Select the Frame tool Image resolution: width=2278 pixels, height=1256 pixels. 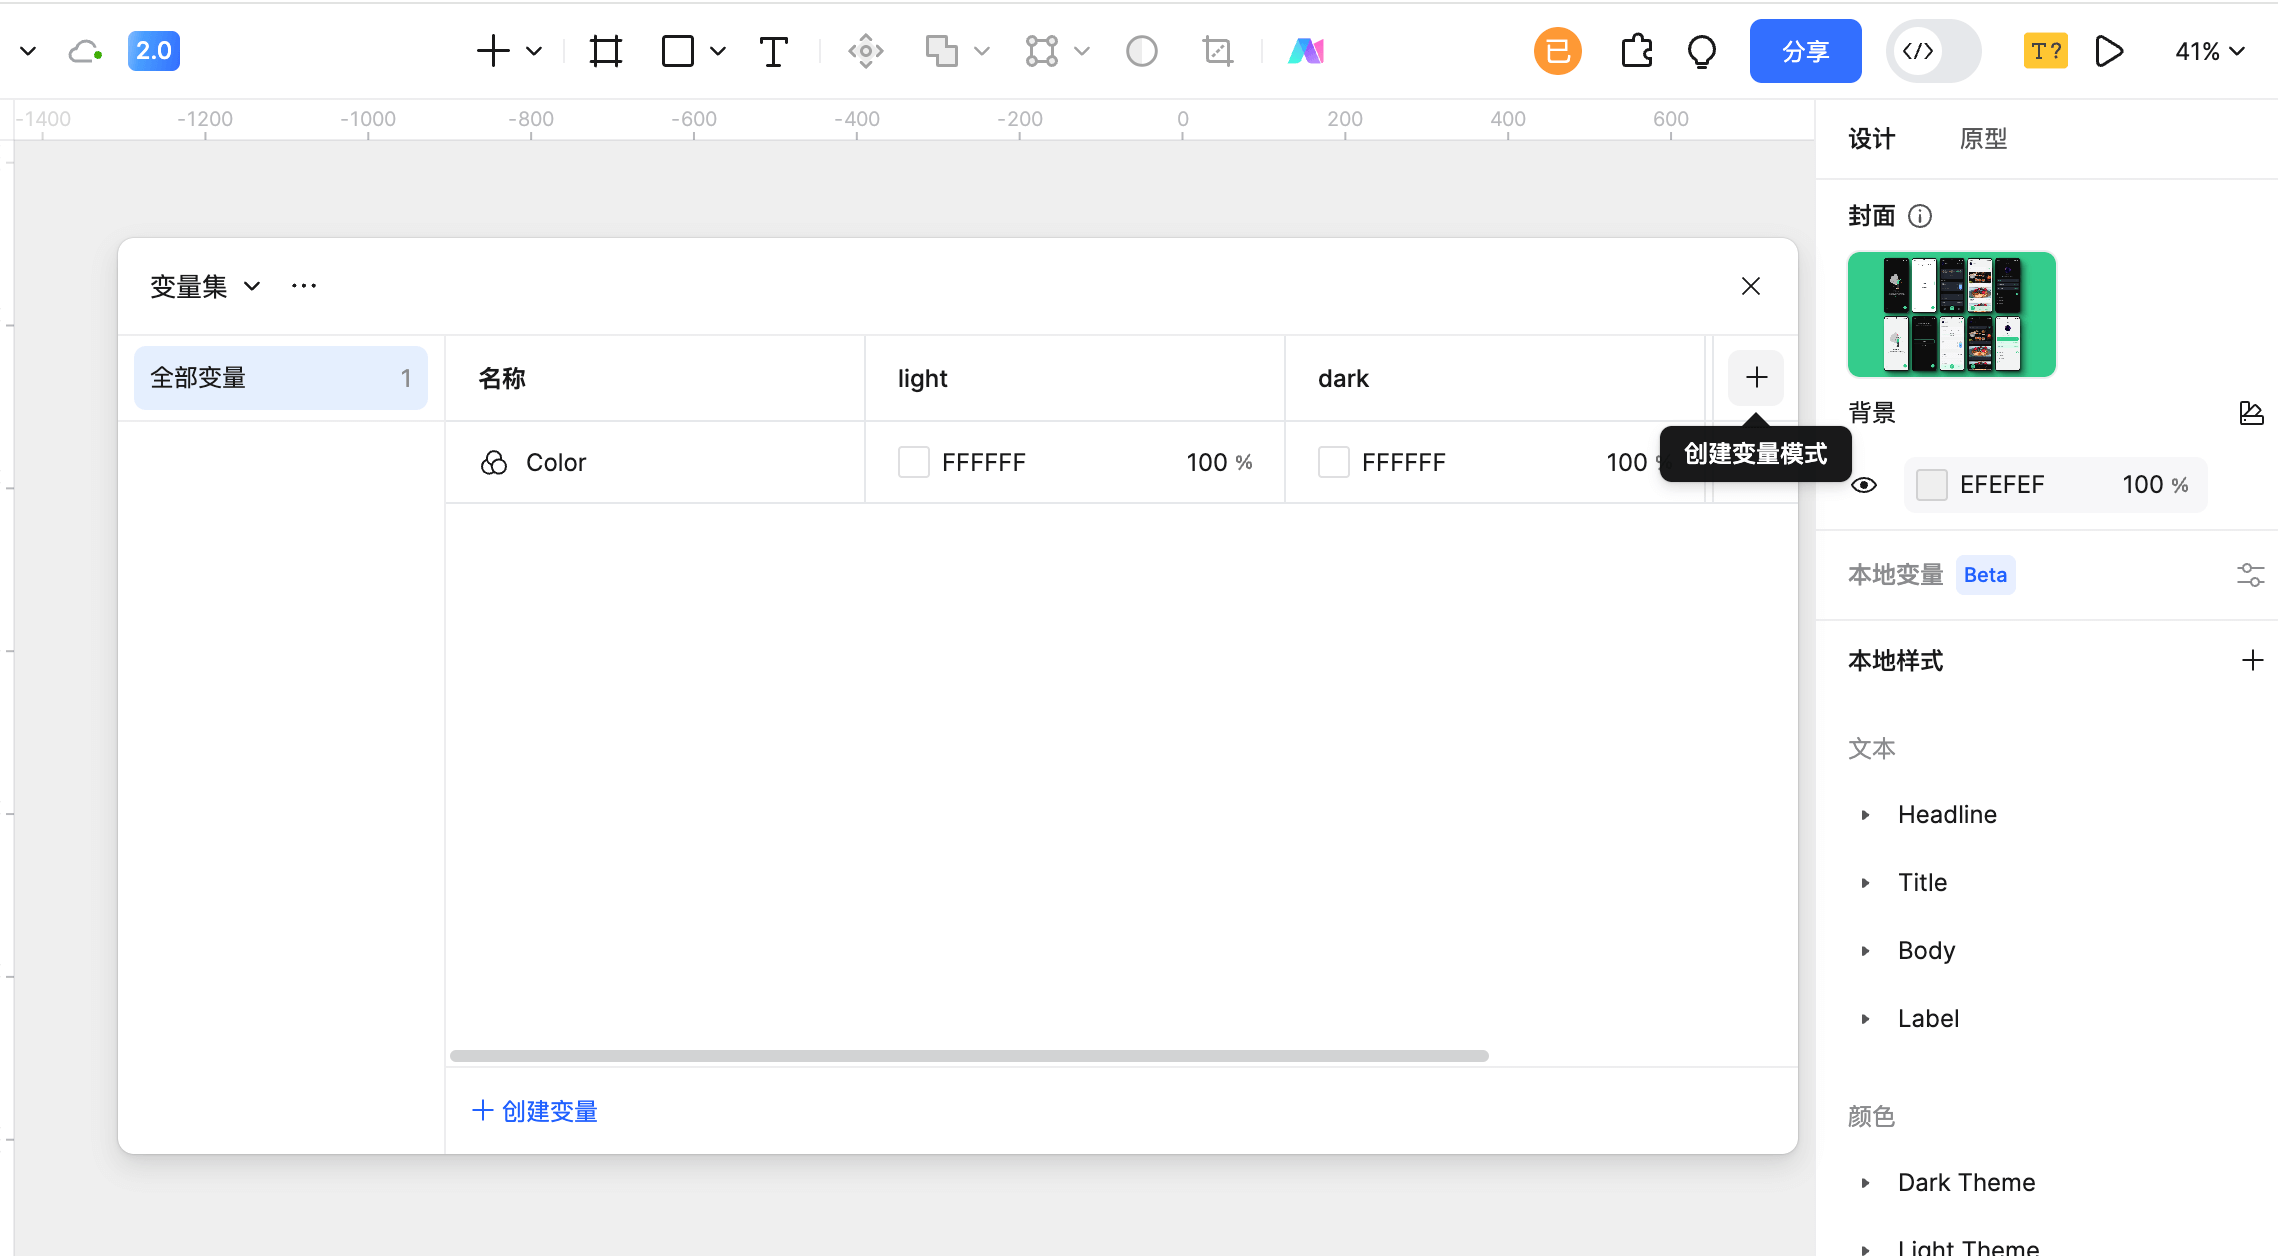(x=606, y=51)
